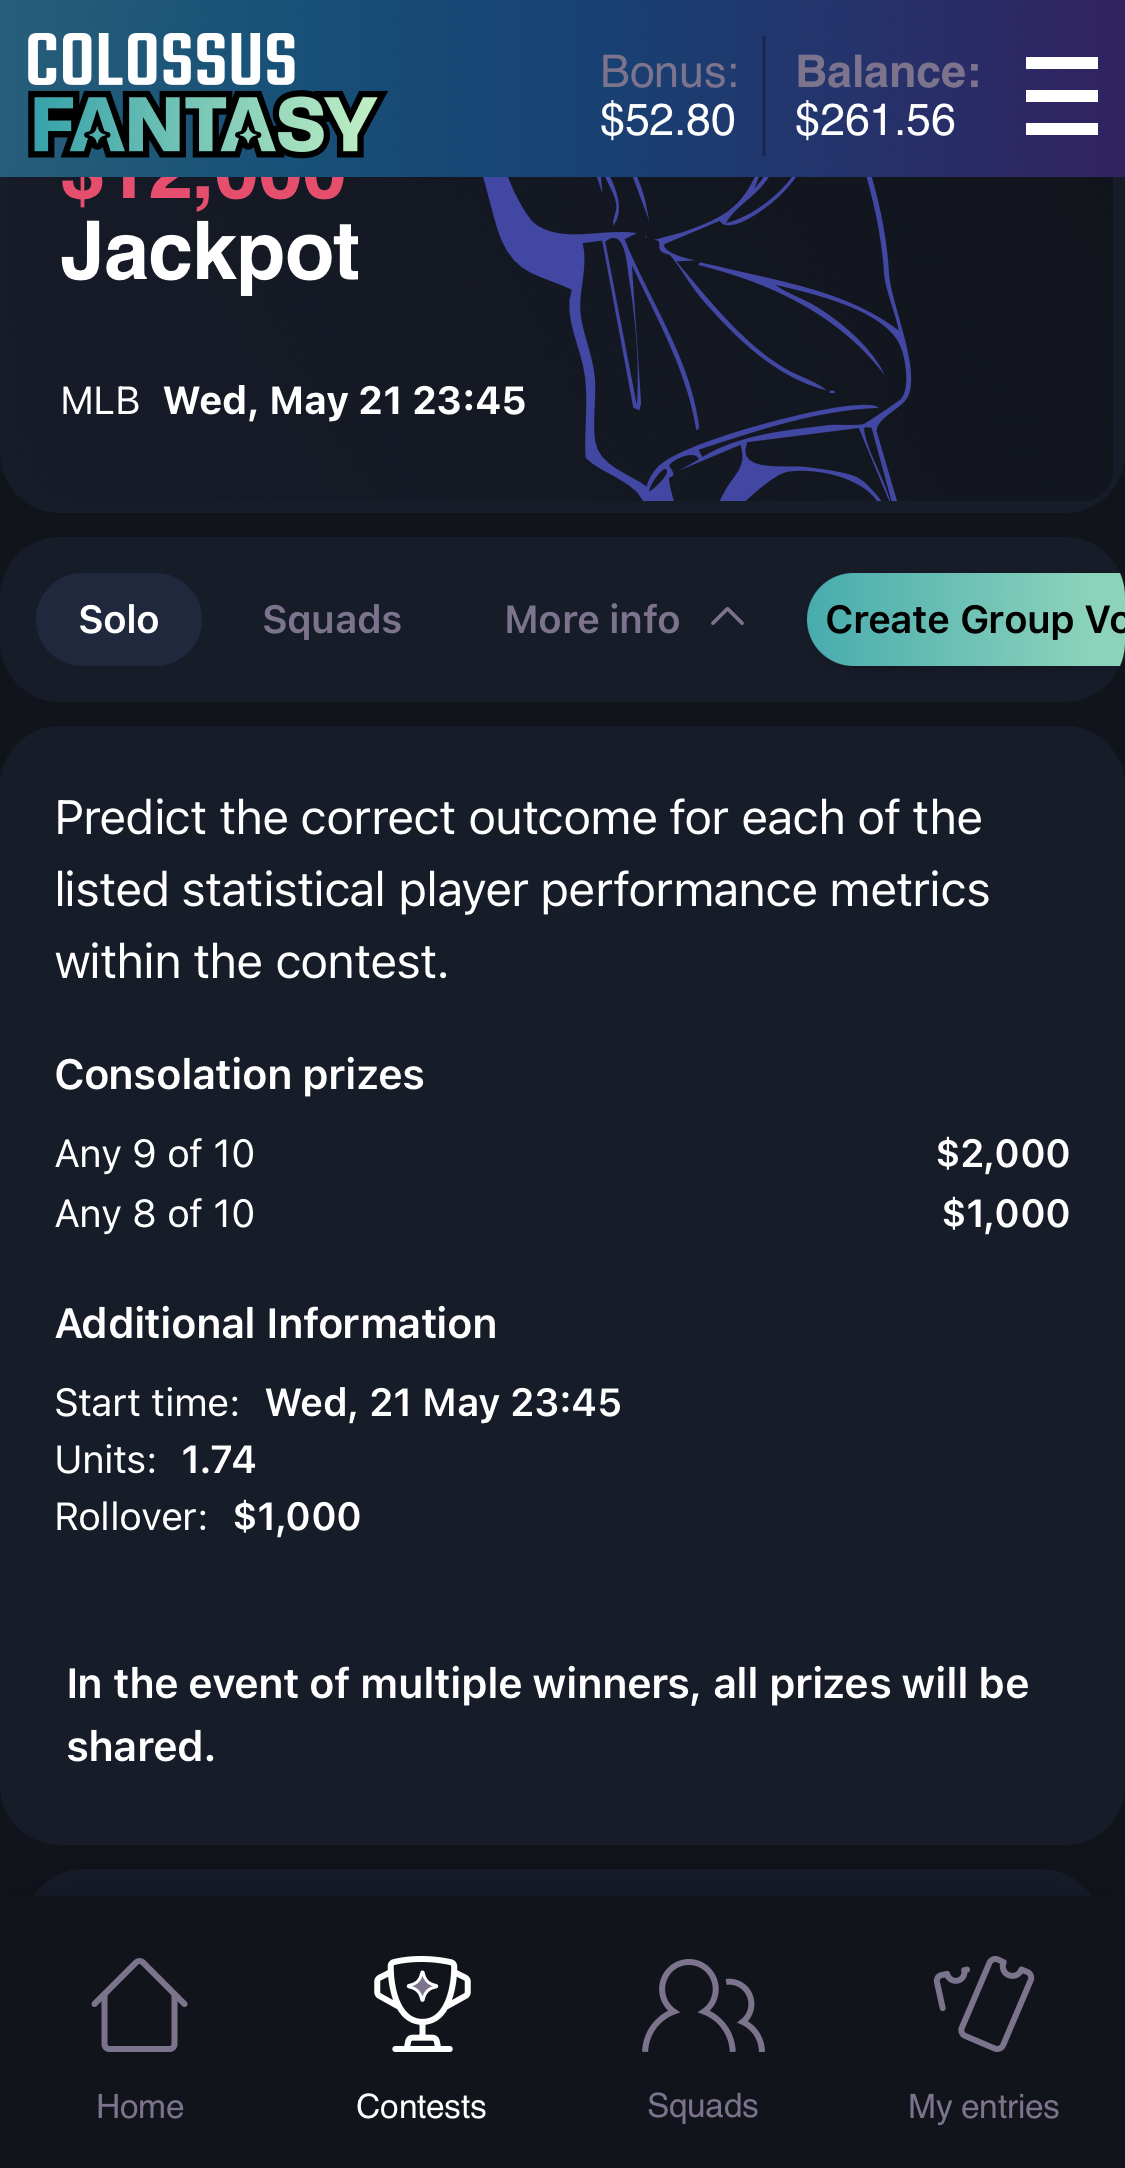Tap the My entries ticket icon
This screenshot has height=2168, width=1125.
[983, 2004]
